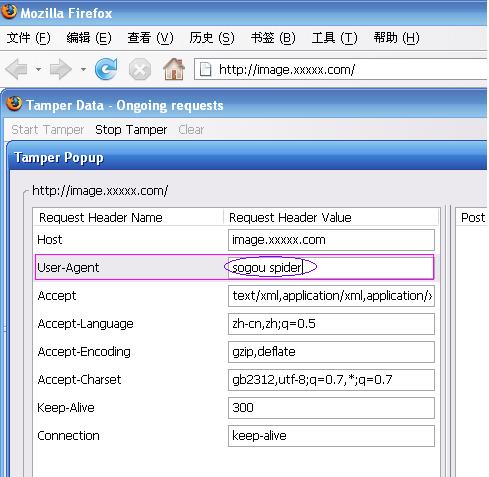Click the Request Header Name column header
The height and width of the screenshot is (477, 489).
[x=128, y=217]
